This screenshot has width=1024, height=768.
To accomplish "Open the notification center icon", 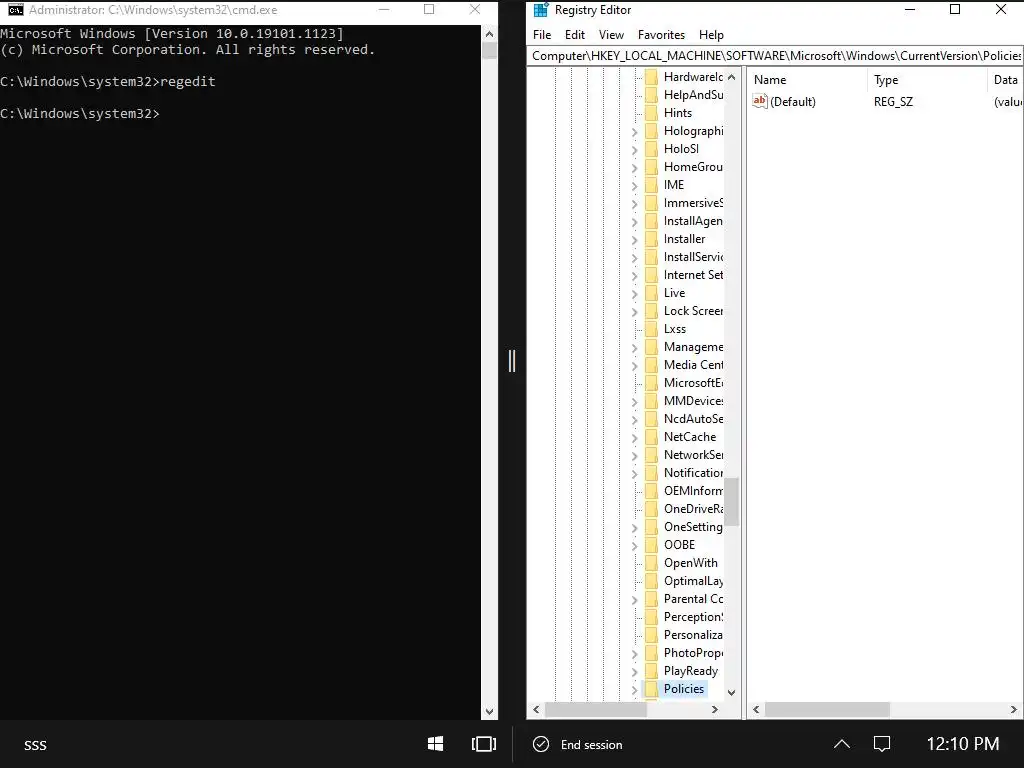I will pos(882,744).
